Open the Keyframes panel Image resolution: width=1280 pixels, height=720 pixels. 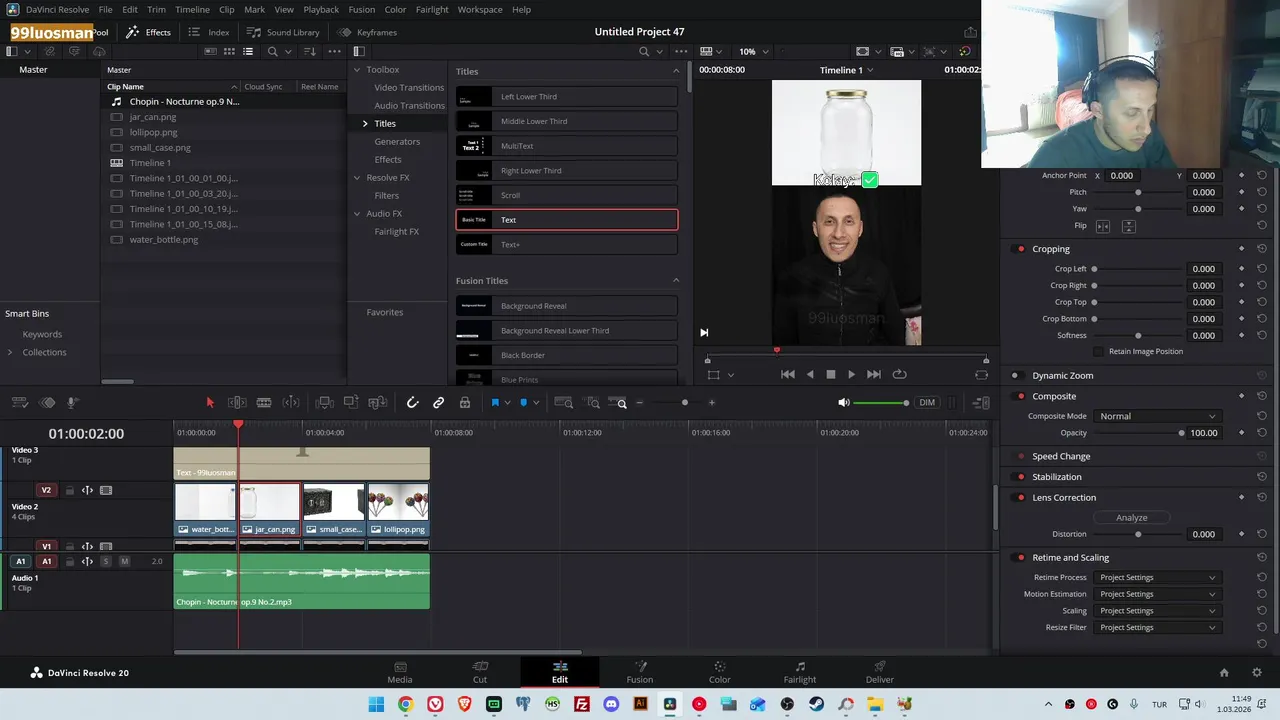[x=367, y=32]
